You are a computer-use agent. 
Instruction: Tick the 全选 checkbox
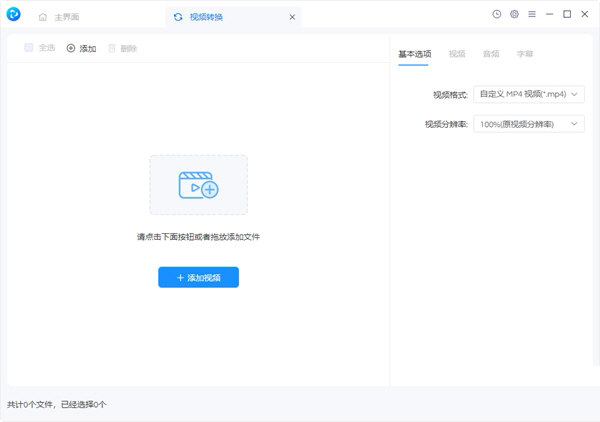coord(29,48)
